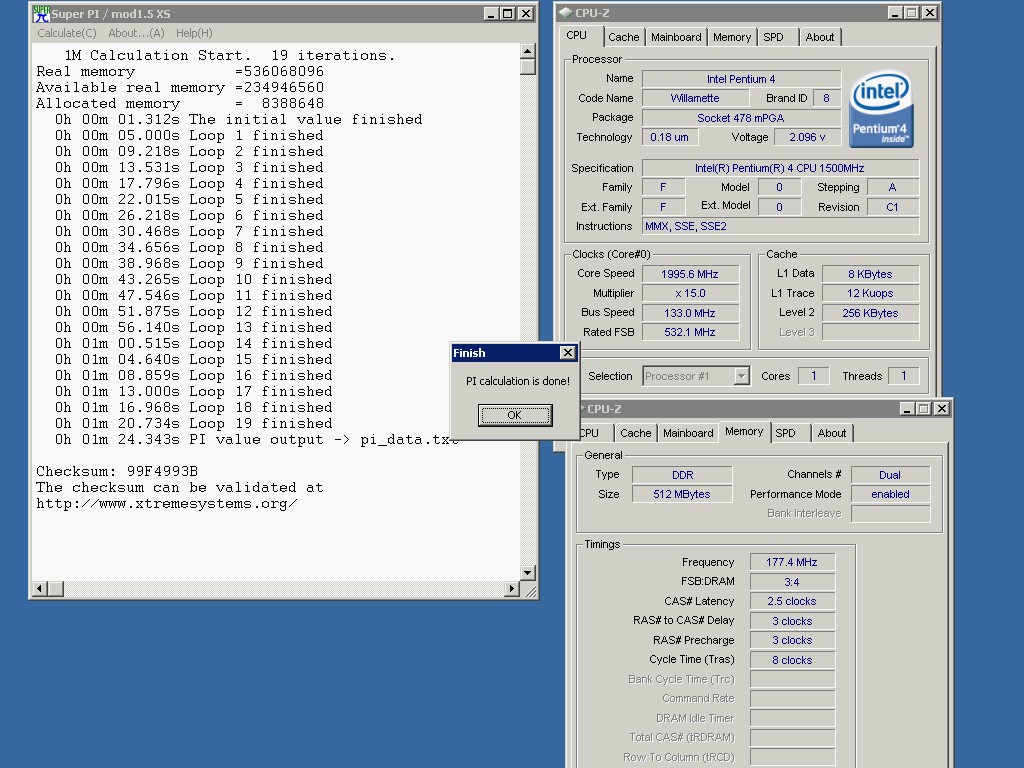Click the memory Frequency value 177.4 MHz
The height and width of the screenshot is (768, 1024).
click(792, 562)
